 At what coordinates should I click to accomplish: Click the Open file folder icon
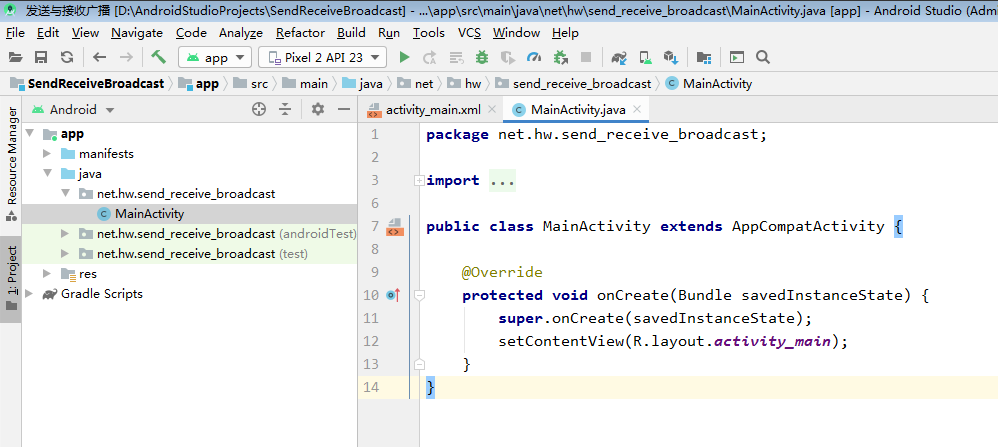click(x=15, y=58)
